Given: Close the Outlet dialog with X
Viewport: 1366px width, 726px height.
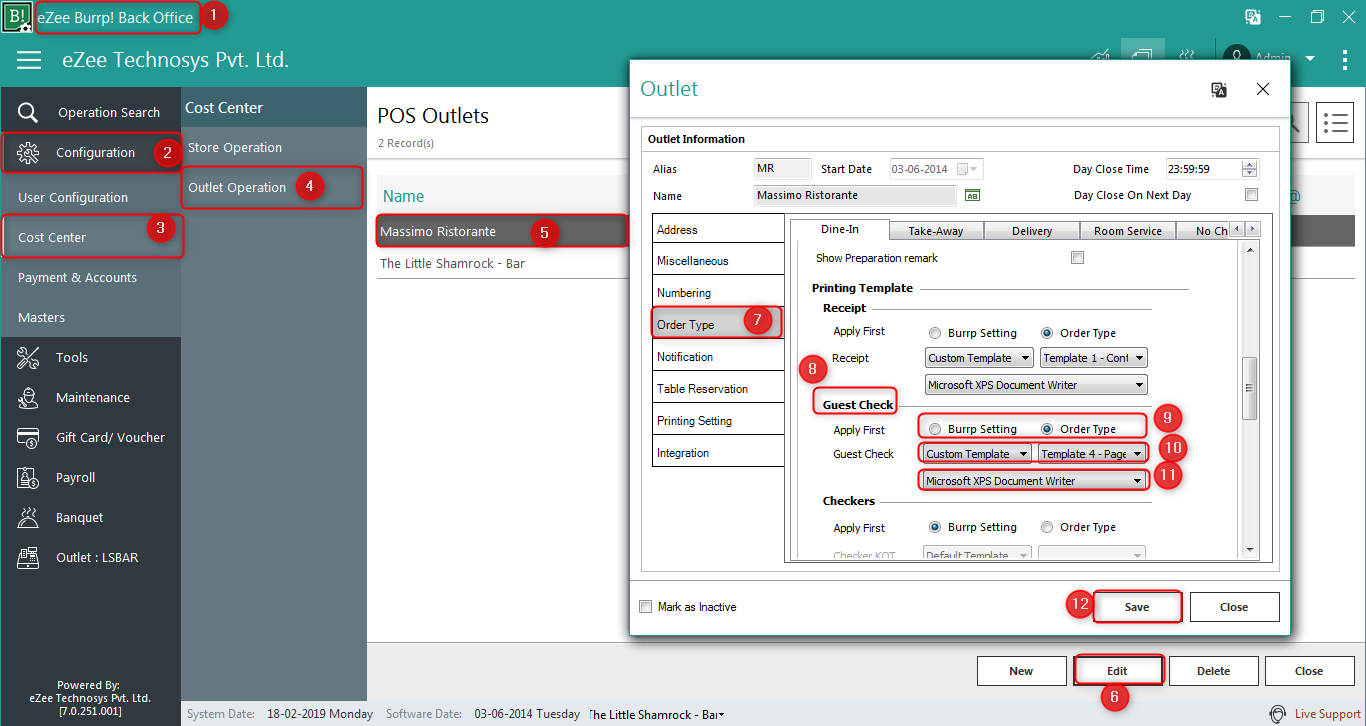Looking at the screenshot, I should click(1263, 89).
